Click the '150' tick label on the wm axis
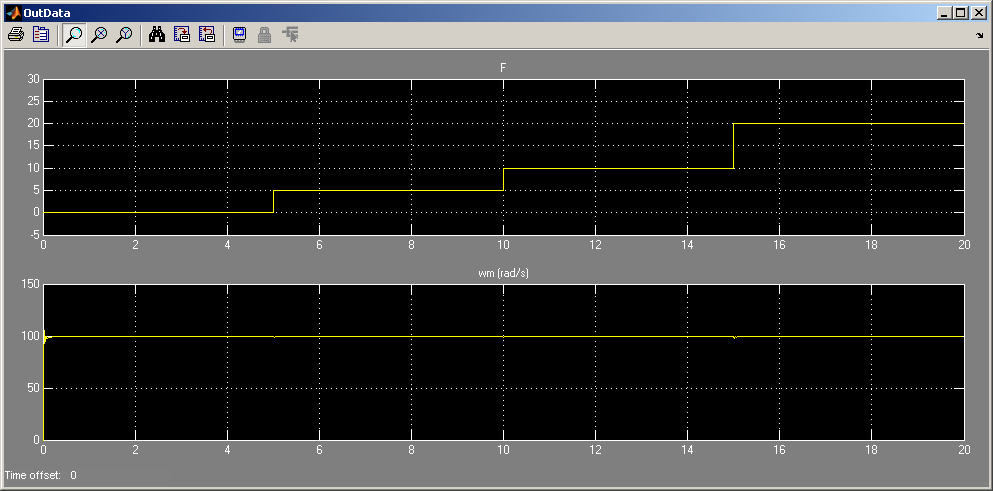Viewport: 993px width, 491px height. [x=31, y=286]
